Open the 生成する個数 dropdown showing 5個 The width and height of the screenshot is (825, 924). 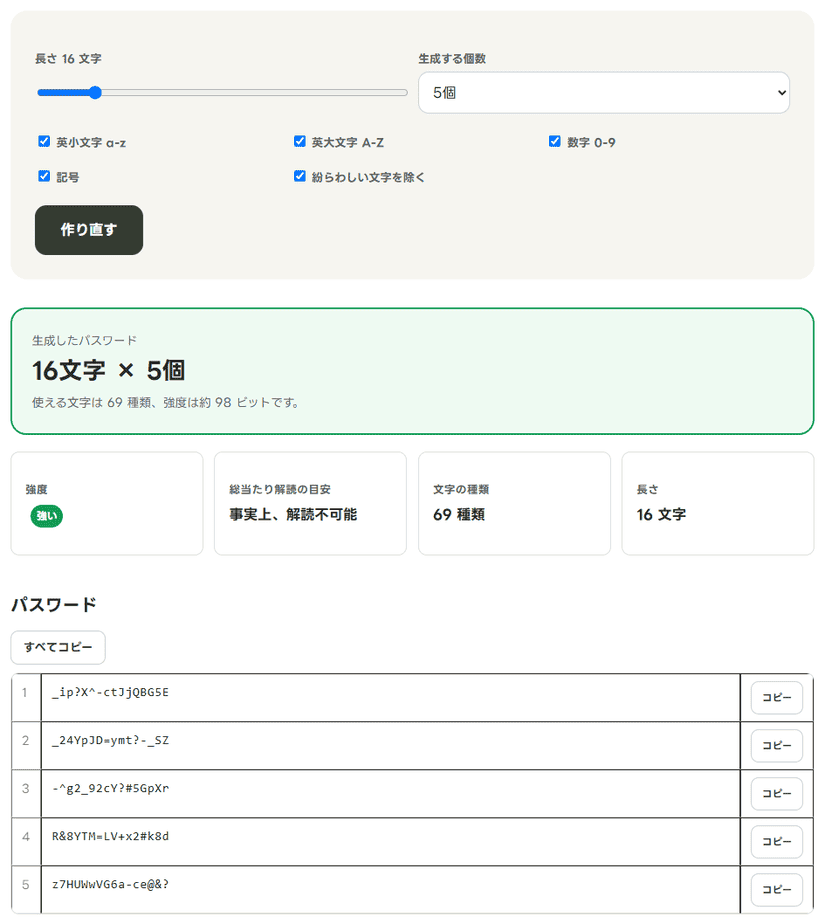point(603,93)
